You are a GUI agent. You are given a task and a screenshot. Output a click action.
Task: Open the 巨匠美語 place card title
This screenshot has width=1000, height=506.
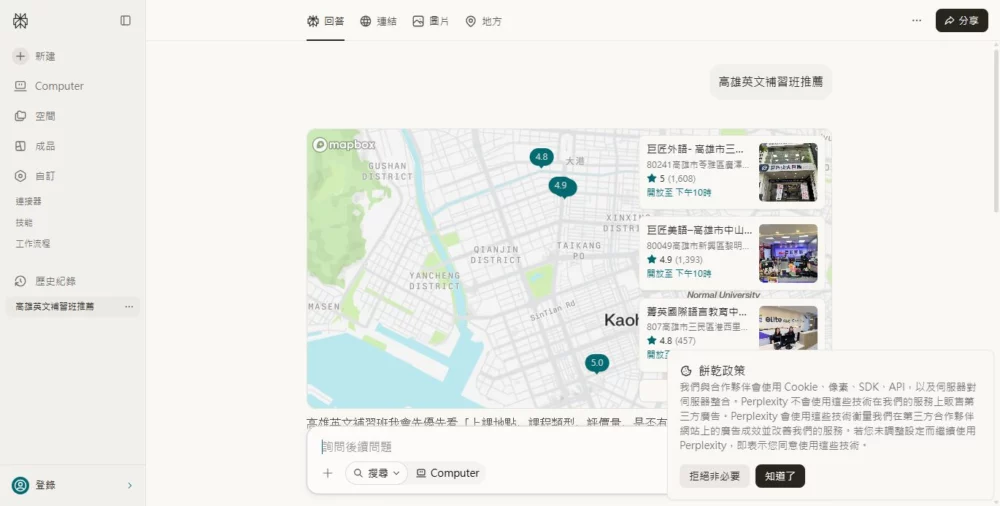click(x=699, y=230)
